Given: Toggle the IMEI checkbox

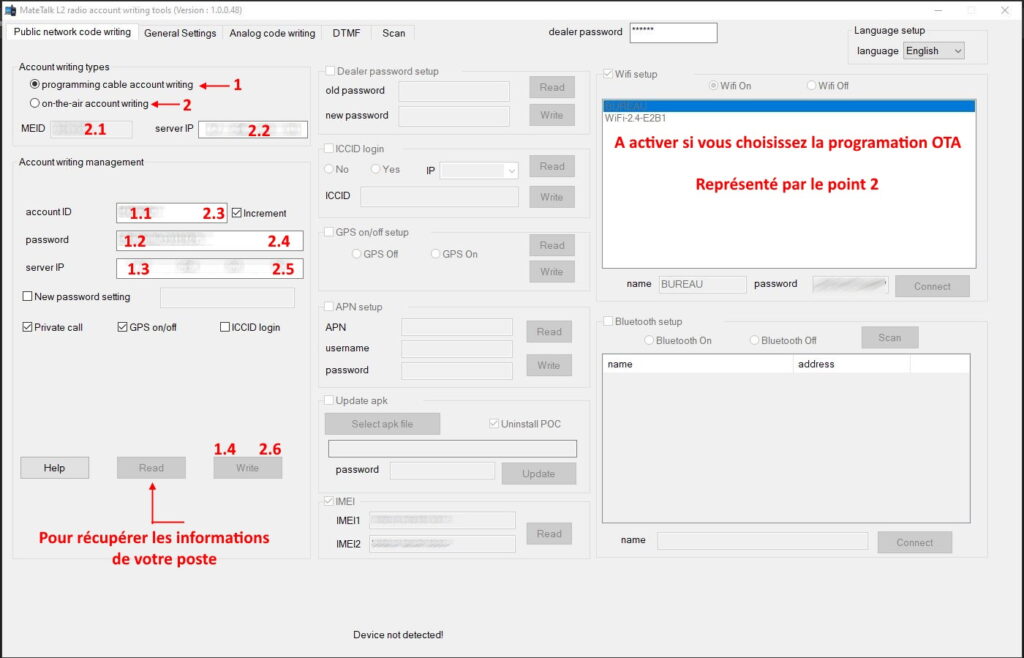Looking at the screenshot, I should click(x=331, y=500).
